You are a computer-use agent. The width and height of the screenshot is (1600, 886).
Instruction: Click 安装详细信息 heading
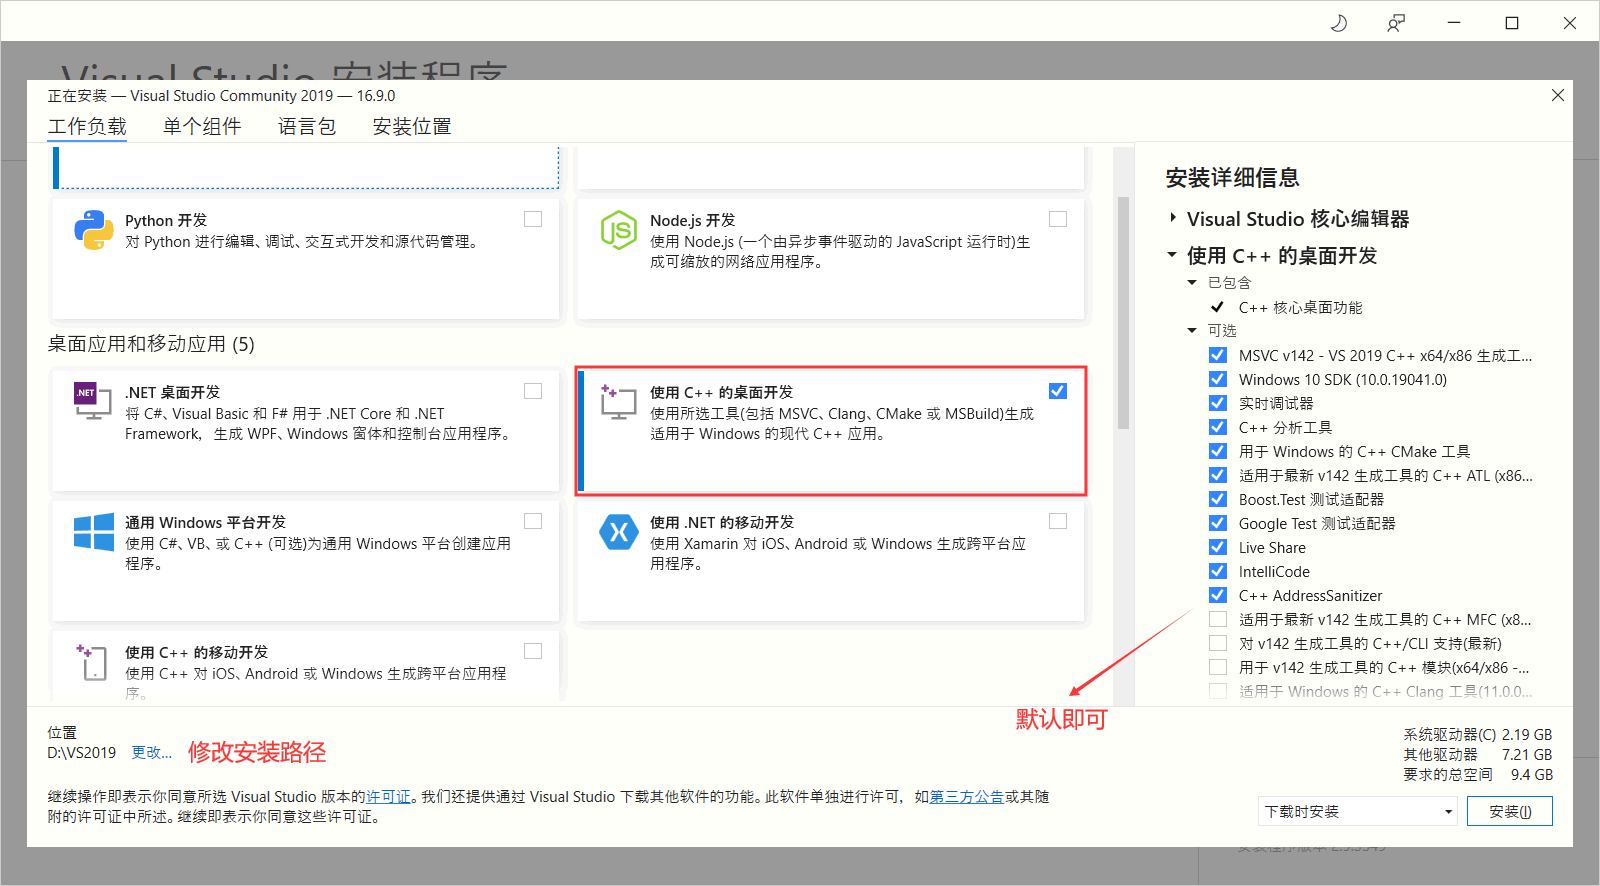(1232, 178)
